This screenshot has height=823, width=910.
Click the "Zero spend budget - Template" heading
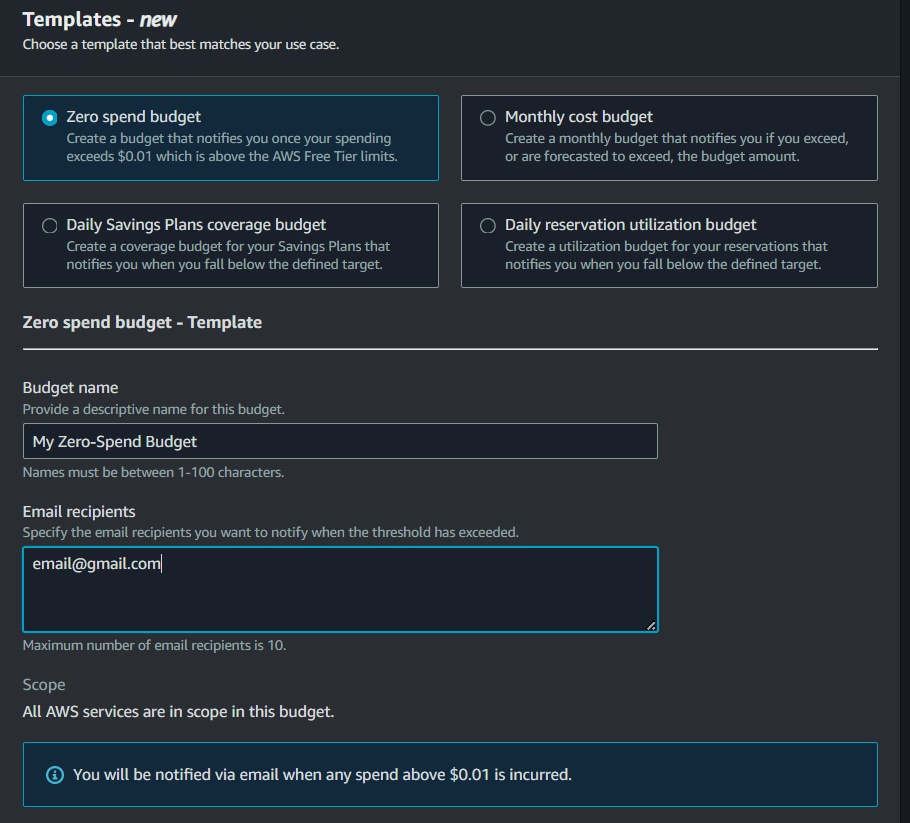[x=142, y=322]
